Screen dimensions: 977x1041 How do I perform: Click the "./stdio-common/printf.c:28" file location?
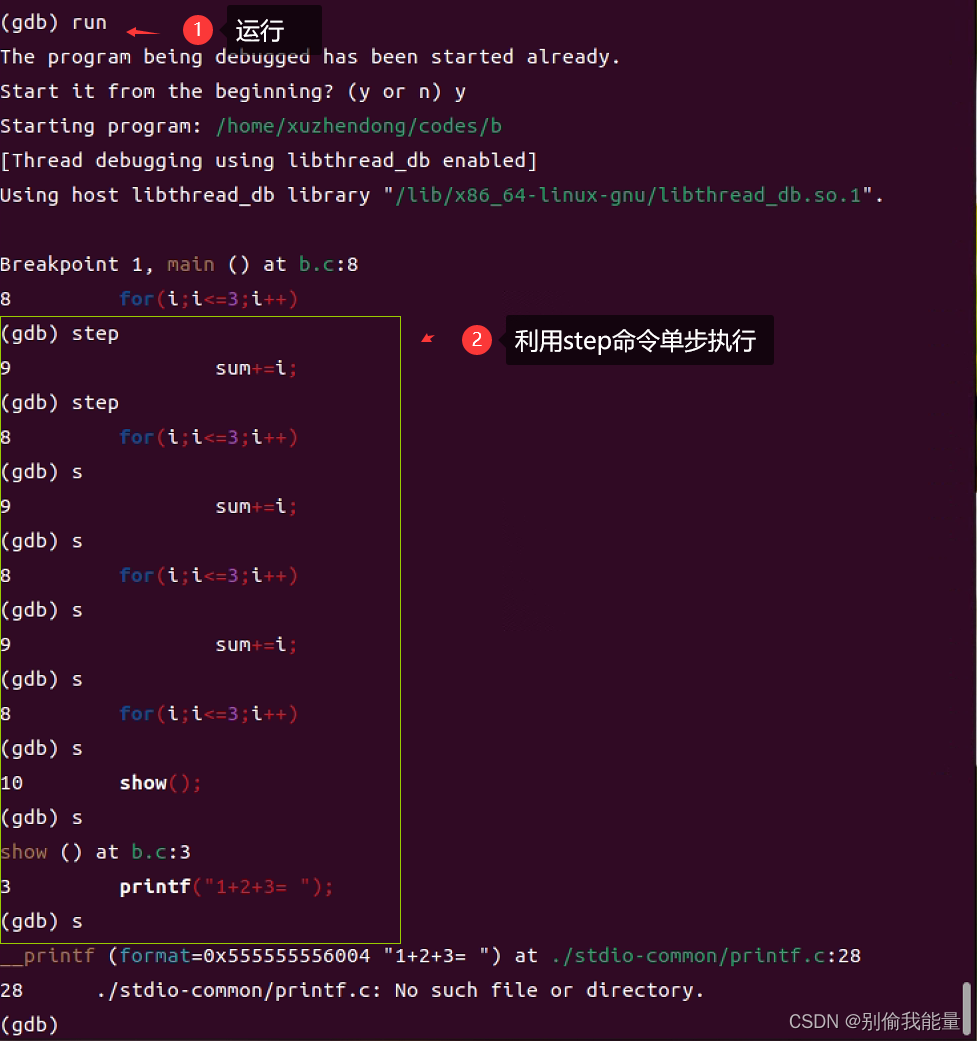[706, 955]
